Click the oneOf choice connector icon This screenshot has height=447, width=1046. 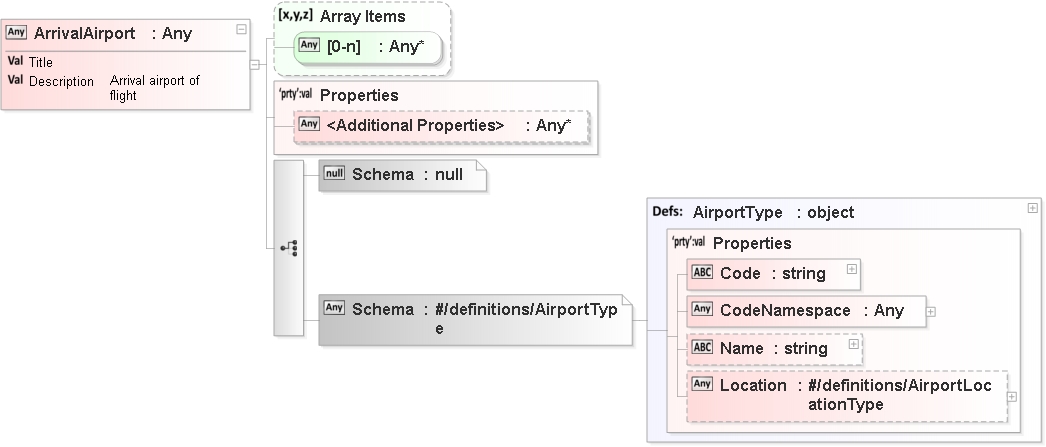tap(289, 248)
